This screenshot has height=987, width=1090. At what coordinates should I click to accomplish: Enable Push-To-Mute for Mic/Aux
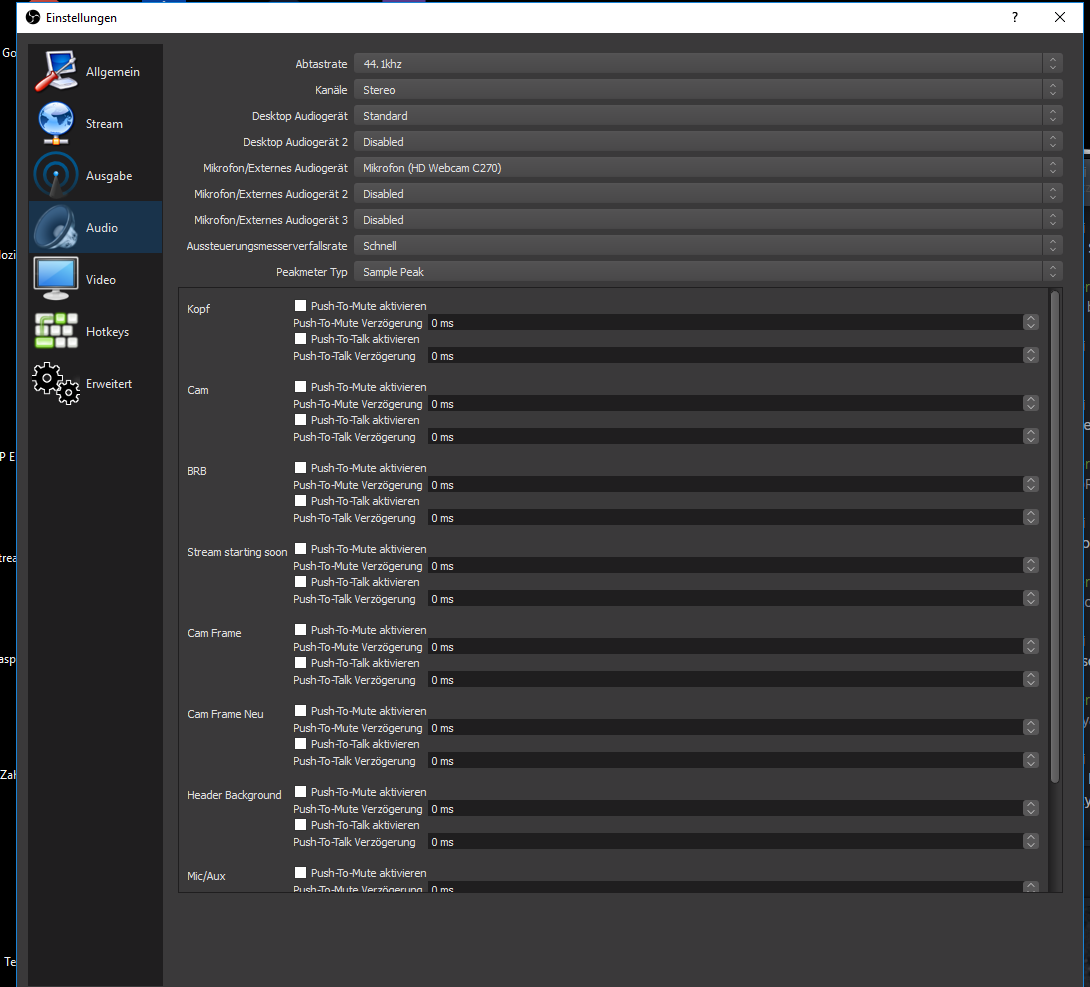pos(300,872)
